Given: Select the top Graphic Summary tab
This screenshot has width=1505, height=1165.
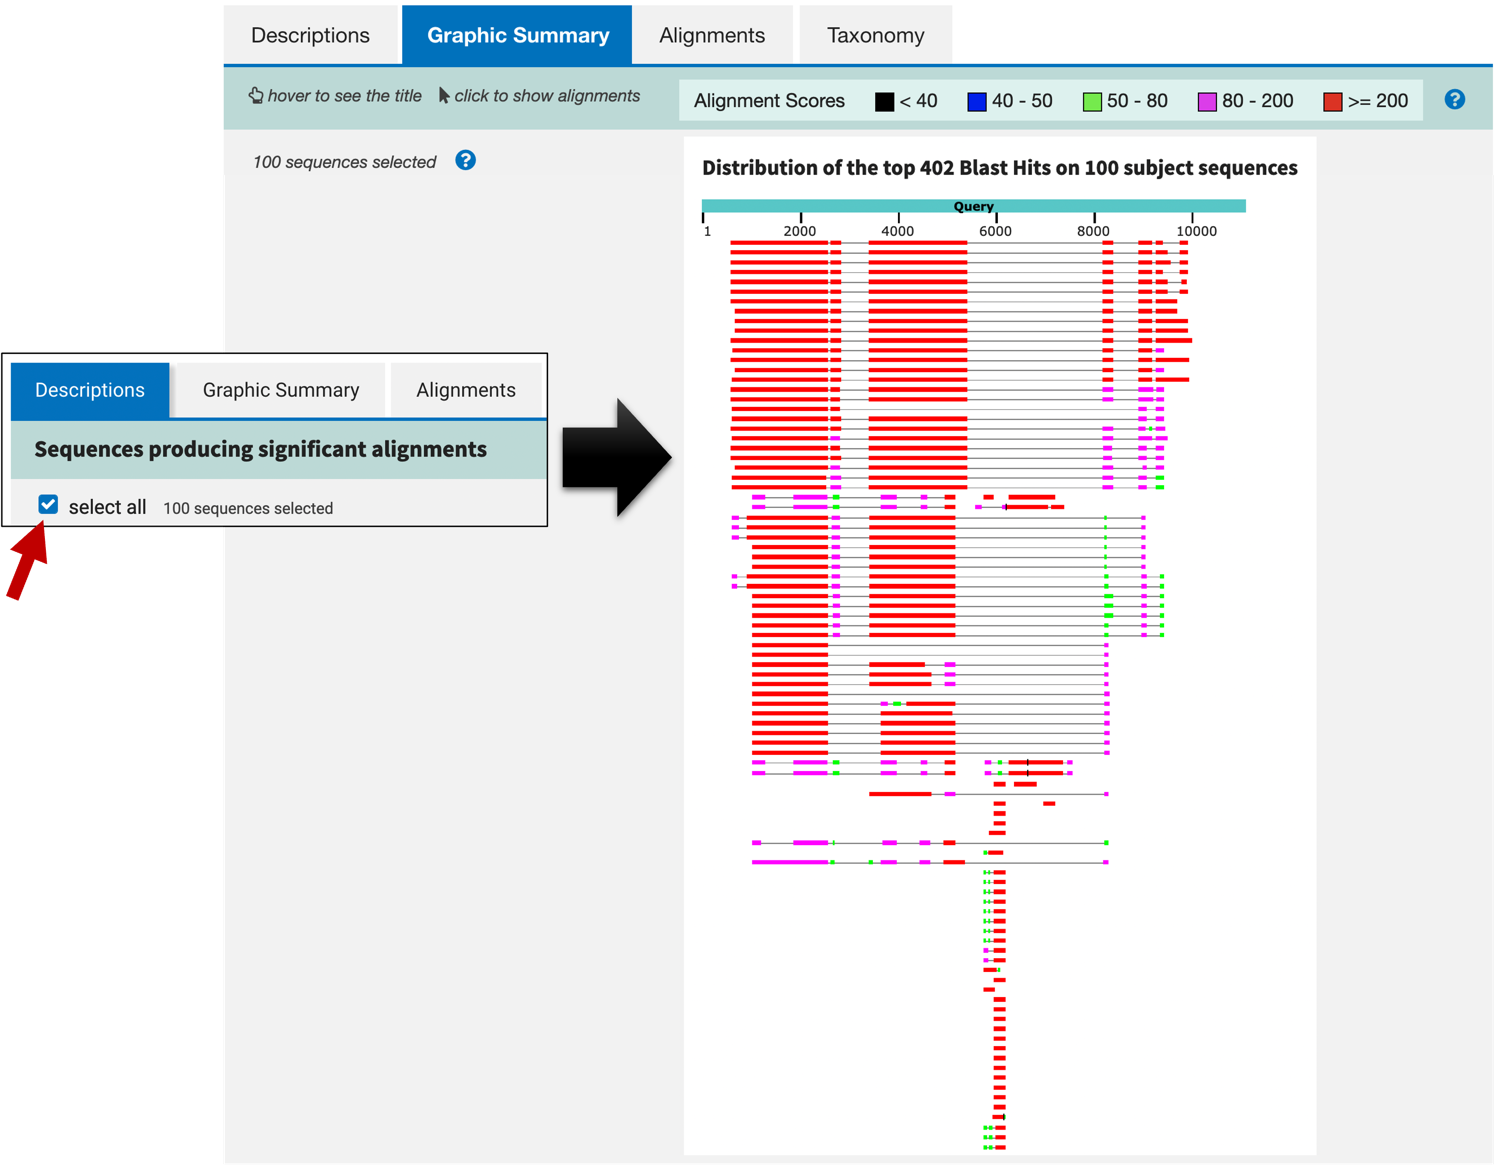Looking at the screenshot, I should (517, 35).
